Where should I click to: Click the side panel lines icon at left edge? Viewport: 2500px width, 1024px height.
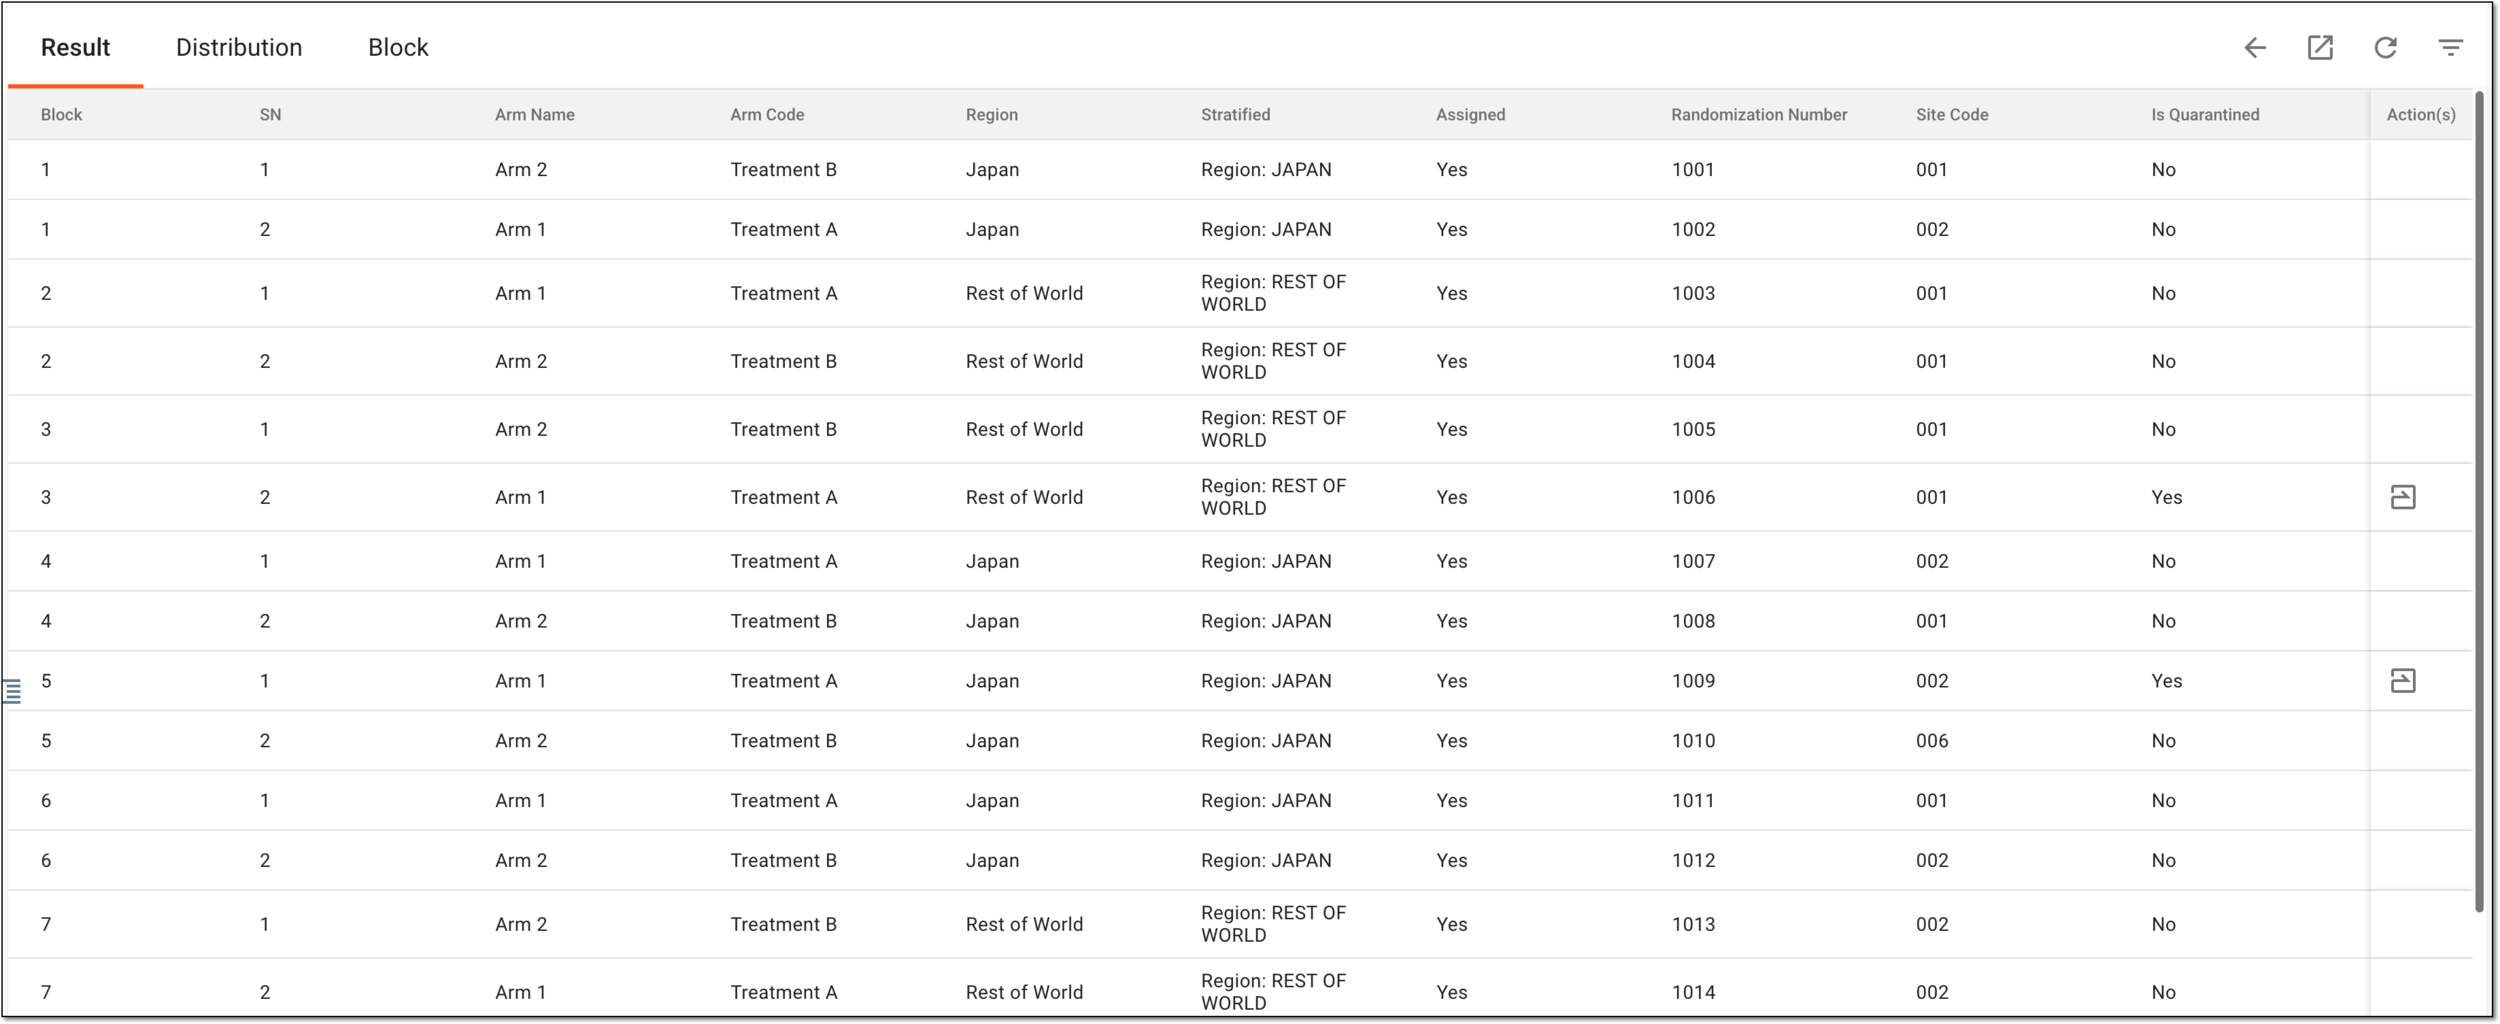pyautogui.click(x=12, y=691)
